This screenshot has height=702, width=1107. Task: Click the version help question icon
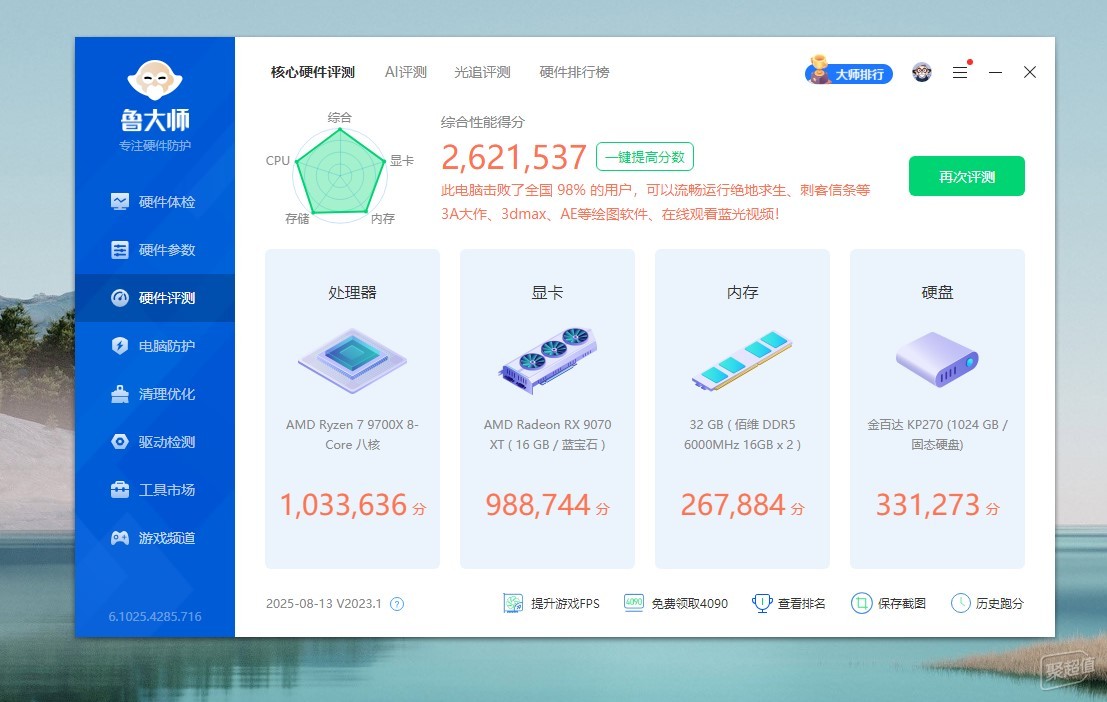(x=397, y=604)
